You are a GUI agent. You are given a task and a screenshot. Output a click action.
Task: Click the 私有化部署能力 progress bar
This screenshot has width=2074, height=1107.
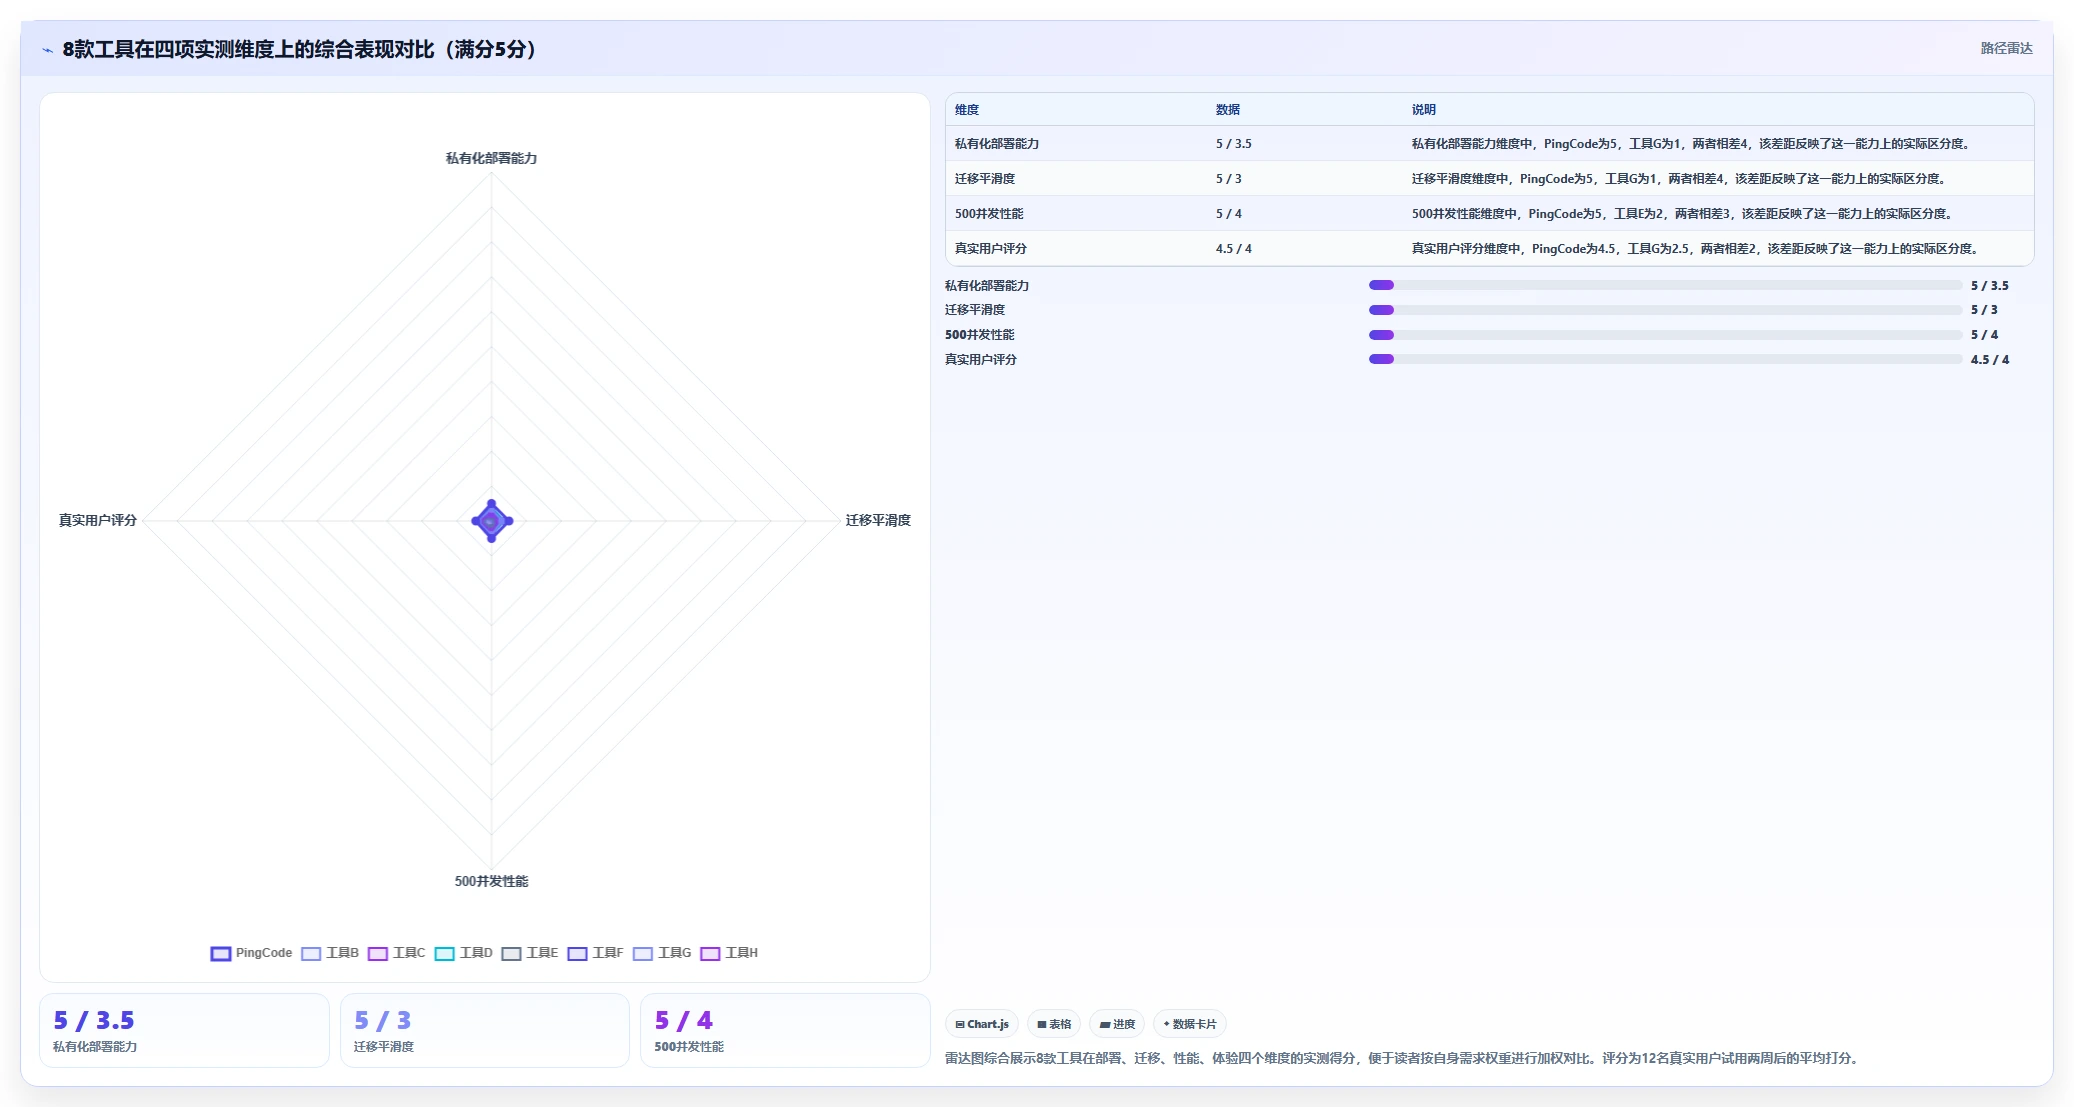point(1665,285)
